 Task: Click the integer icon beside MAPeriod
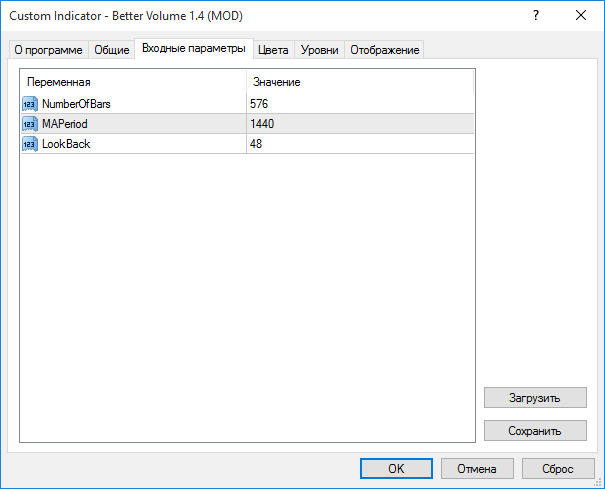[29, 124]
